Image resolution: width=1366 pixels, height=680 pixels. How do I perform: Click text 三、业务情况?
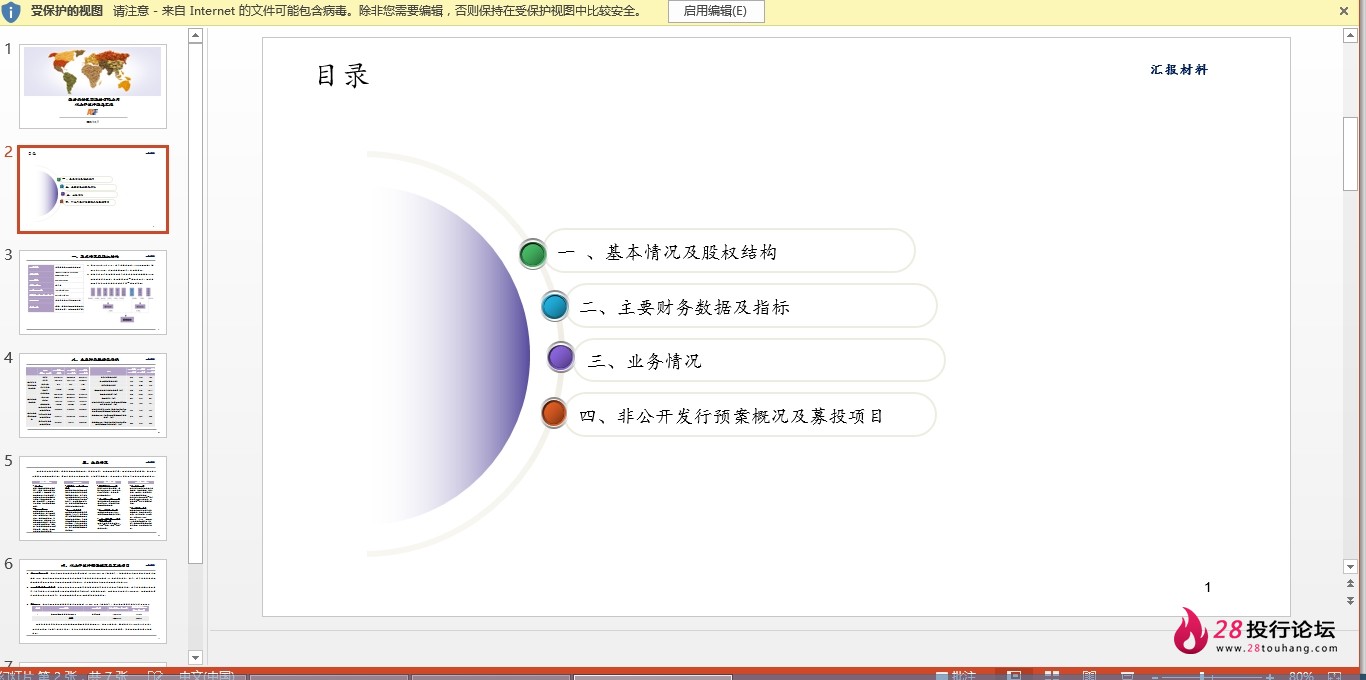coord(645,361)
